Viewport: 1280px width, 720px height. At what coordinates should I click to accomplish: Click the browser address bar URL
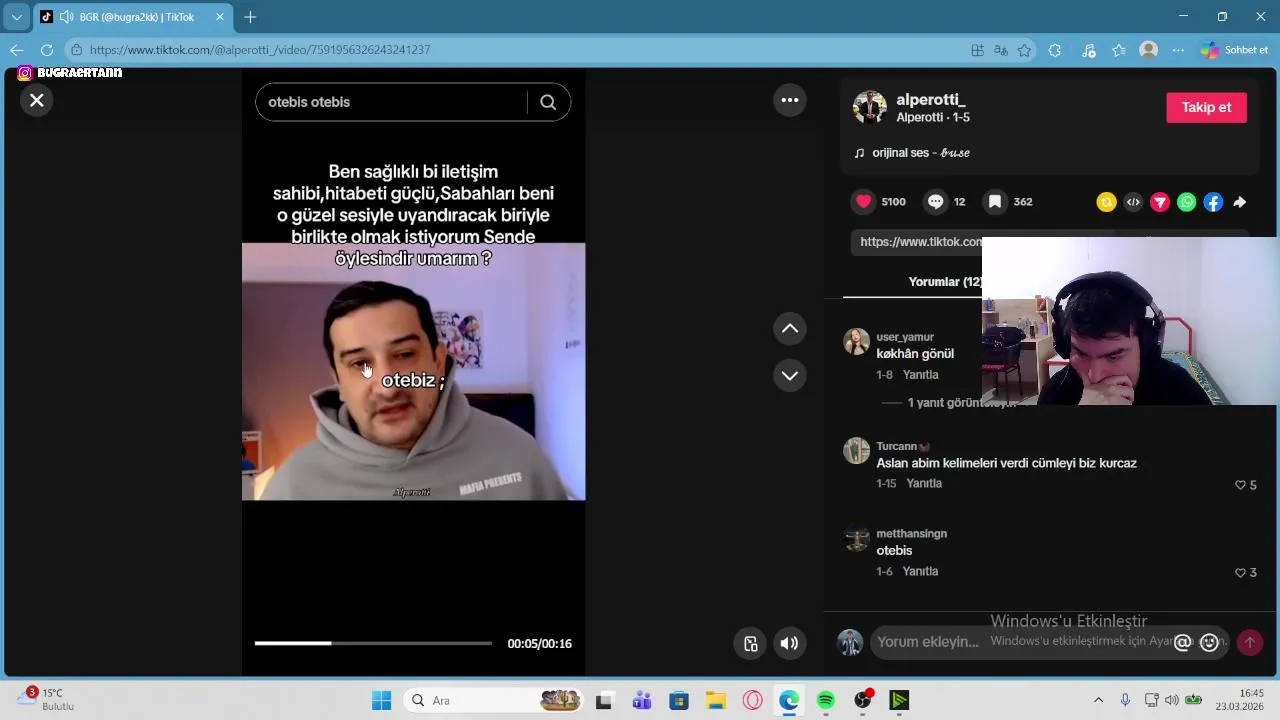pos(260,50)
